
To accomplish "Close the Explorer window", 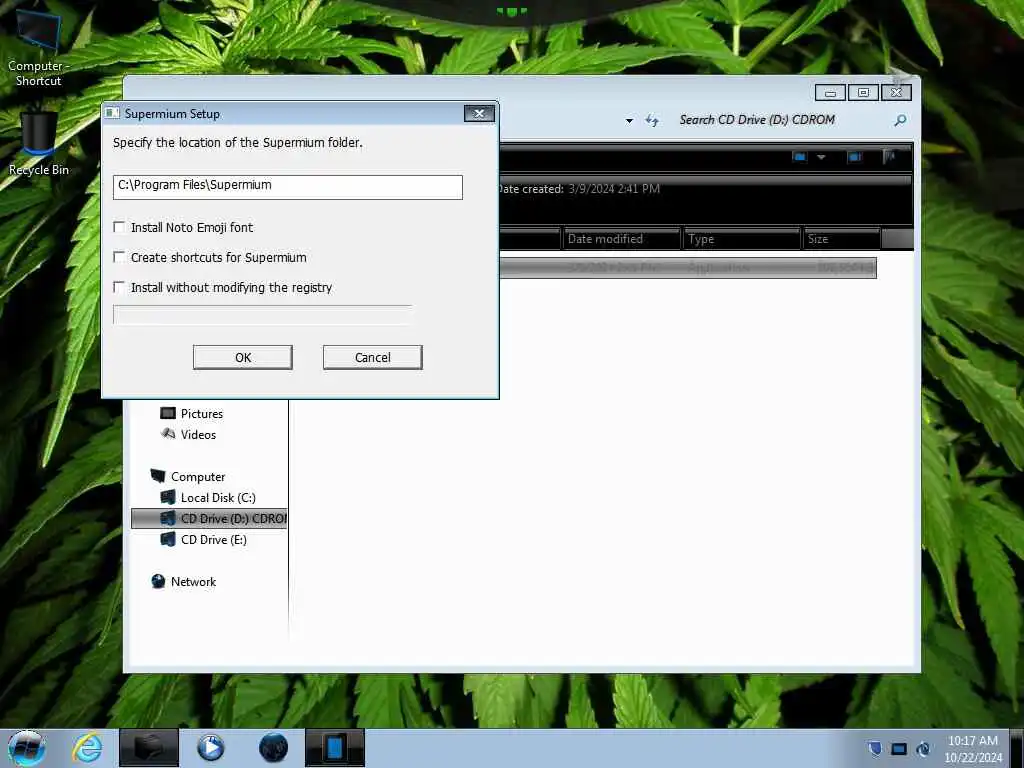I will click(896, 93).
